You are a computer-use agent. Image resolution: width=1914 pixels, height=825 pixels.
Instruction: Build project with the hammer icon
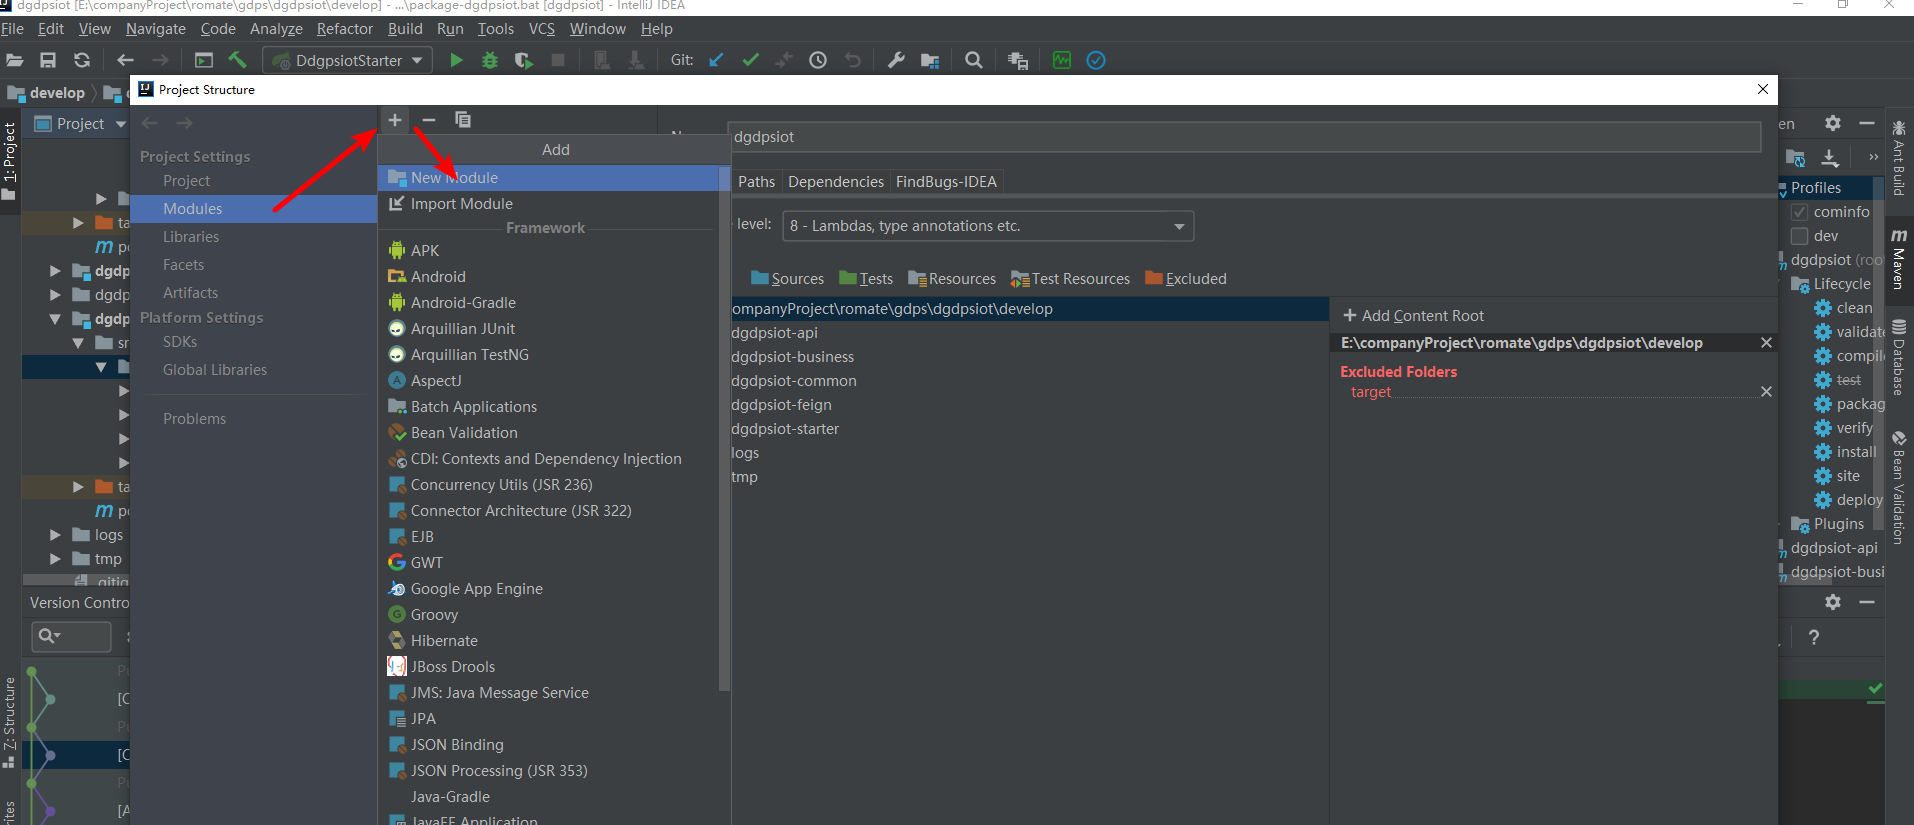click(x=237, y=60)
